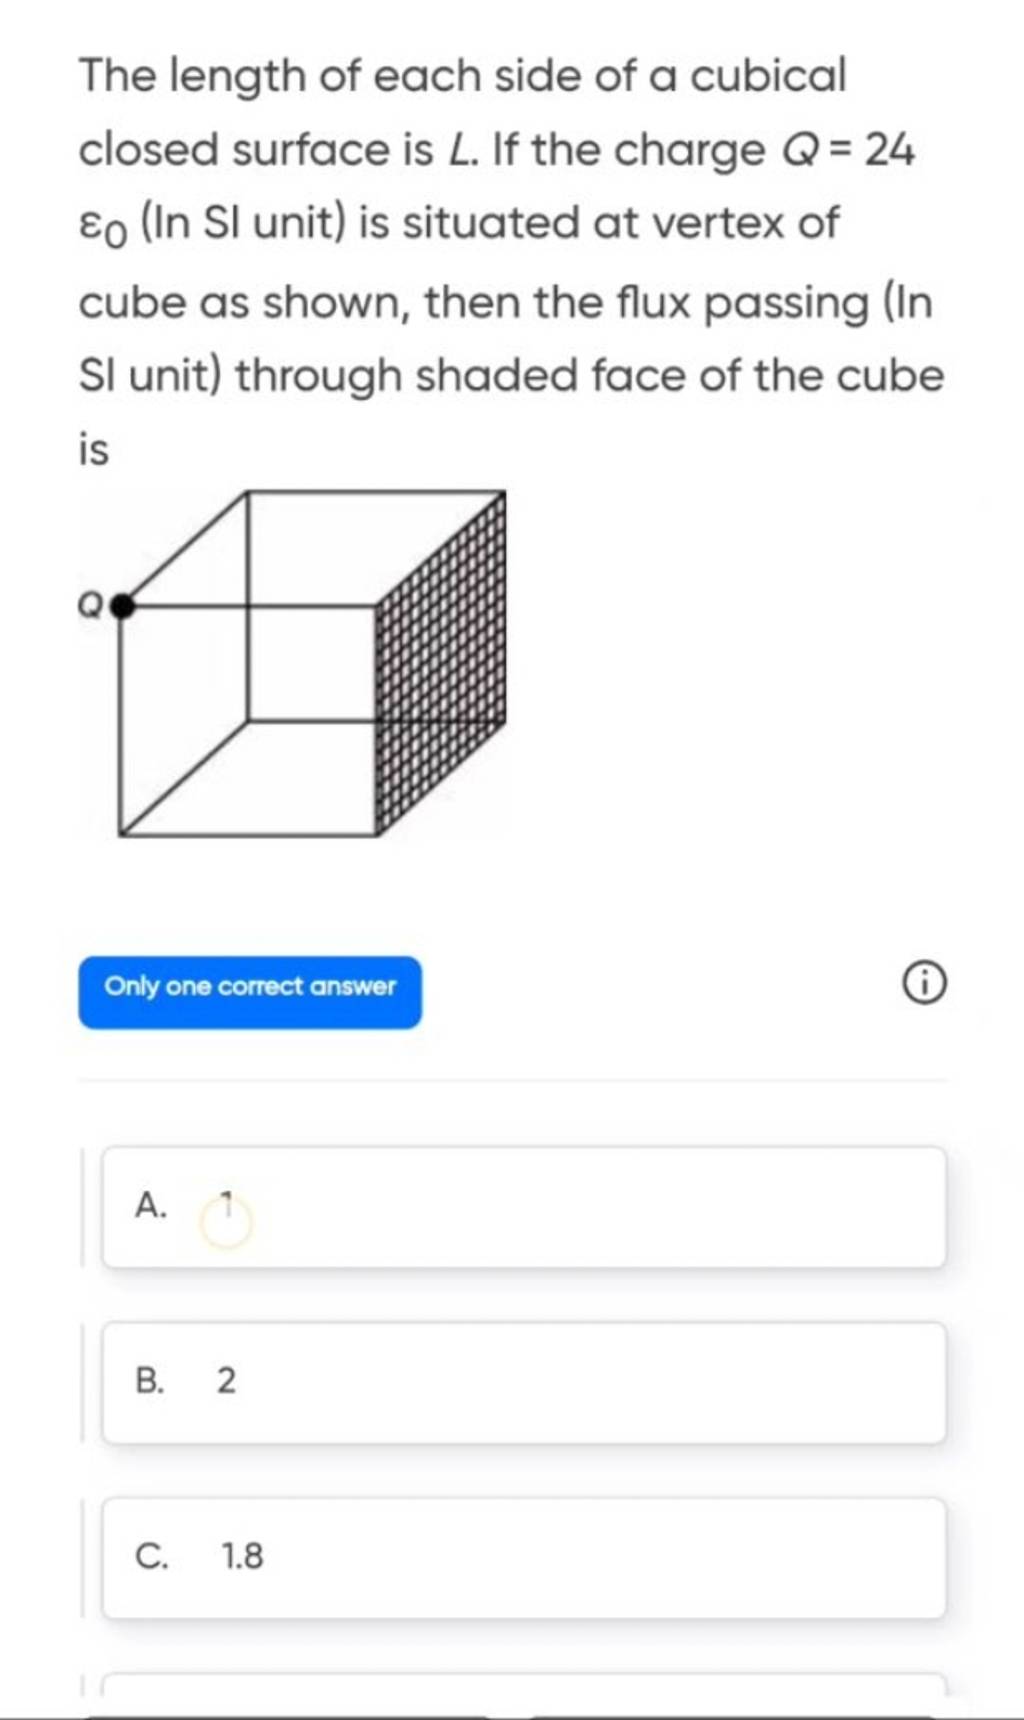The image size is (1024, 1720).
Task: Select the shaded face of the cube diagram
Action: (x=440, y=660)
